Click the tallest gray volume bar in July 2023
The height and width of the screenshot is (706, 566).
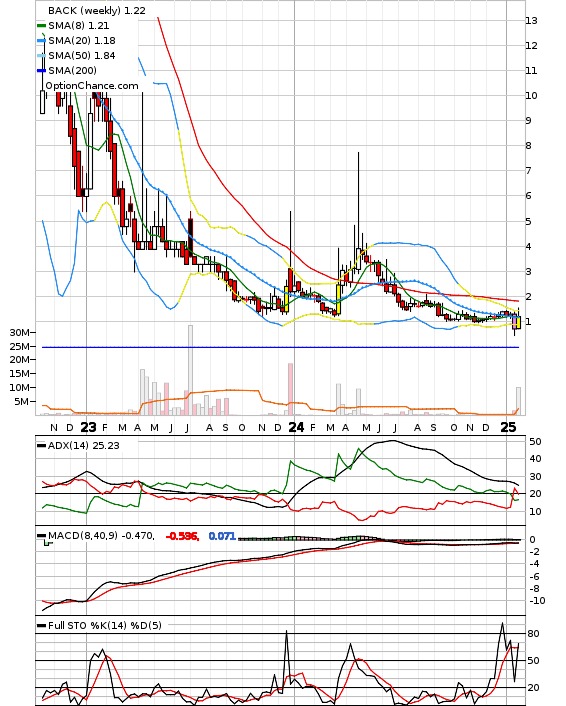190,370
